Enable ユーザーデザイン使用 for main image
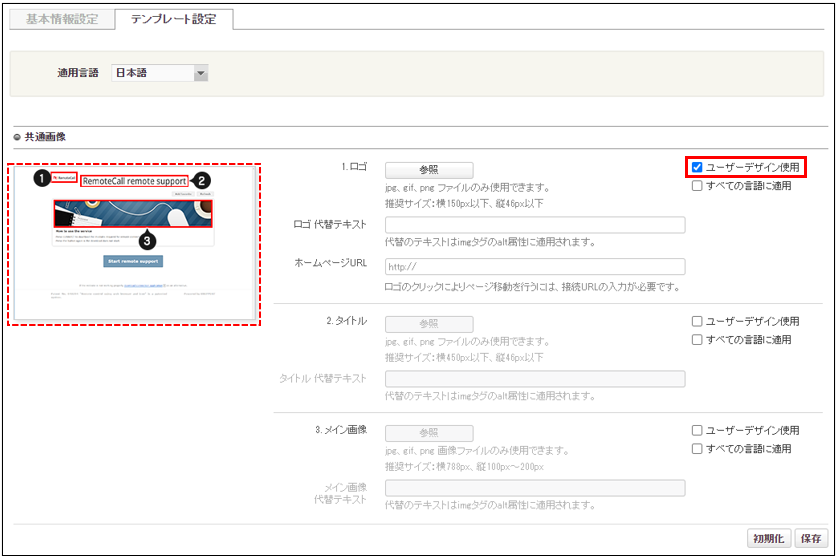Viewport: 836px width, 556px height. pos(697,430)
